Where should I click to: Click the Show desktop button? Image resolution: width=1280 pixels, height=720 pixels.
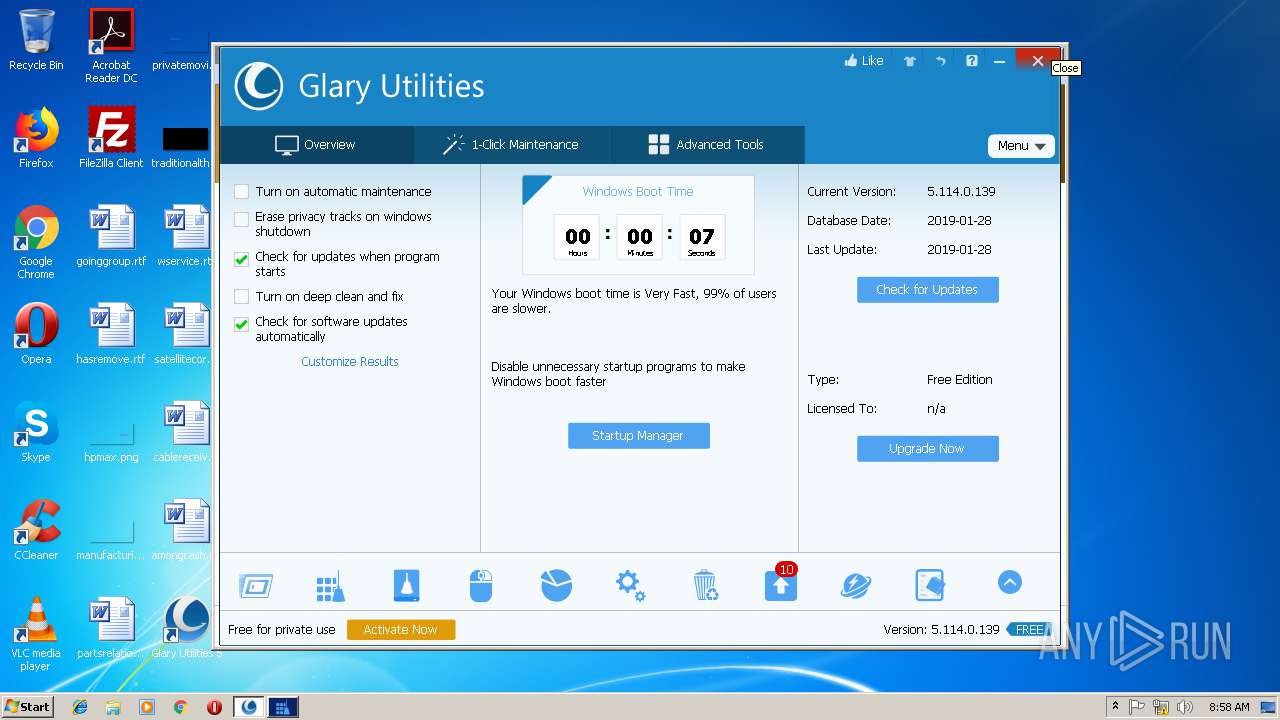1270,707
